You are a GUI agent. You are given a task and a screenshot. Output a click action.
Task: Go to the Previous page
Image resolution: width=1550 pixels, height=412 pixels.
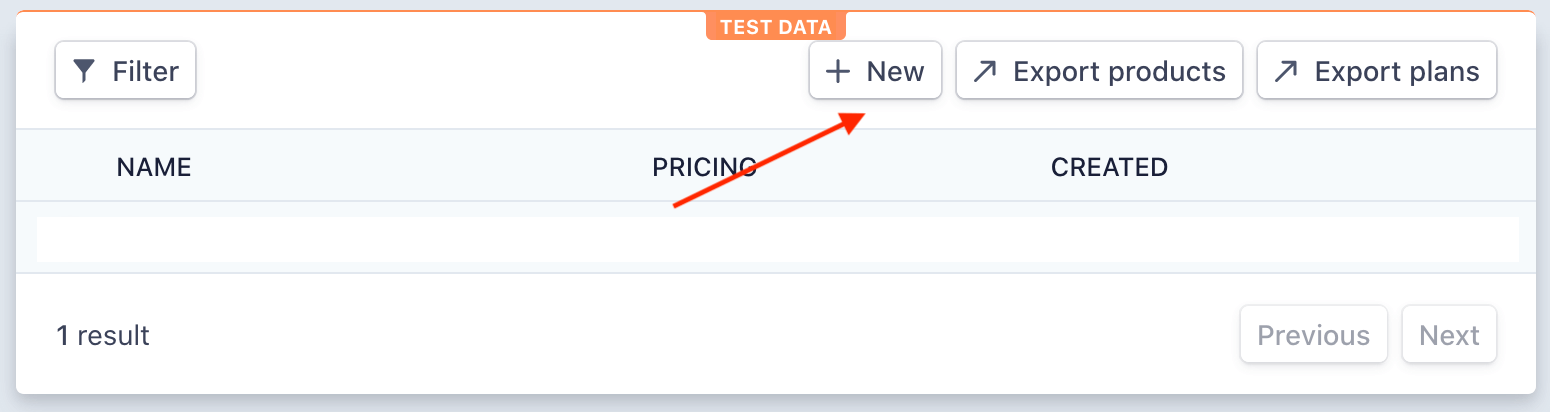pos(1314,335)
